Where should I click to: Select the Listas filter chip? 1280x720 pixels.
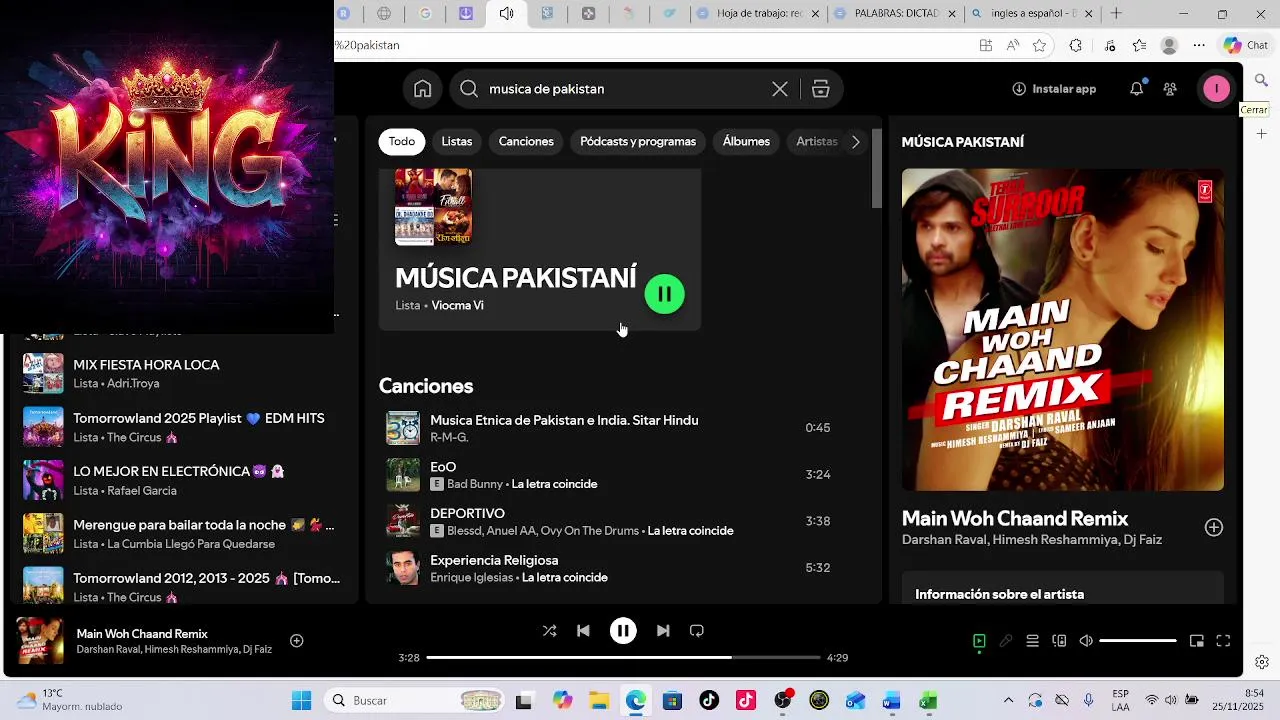point(457,142)
